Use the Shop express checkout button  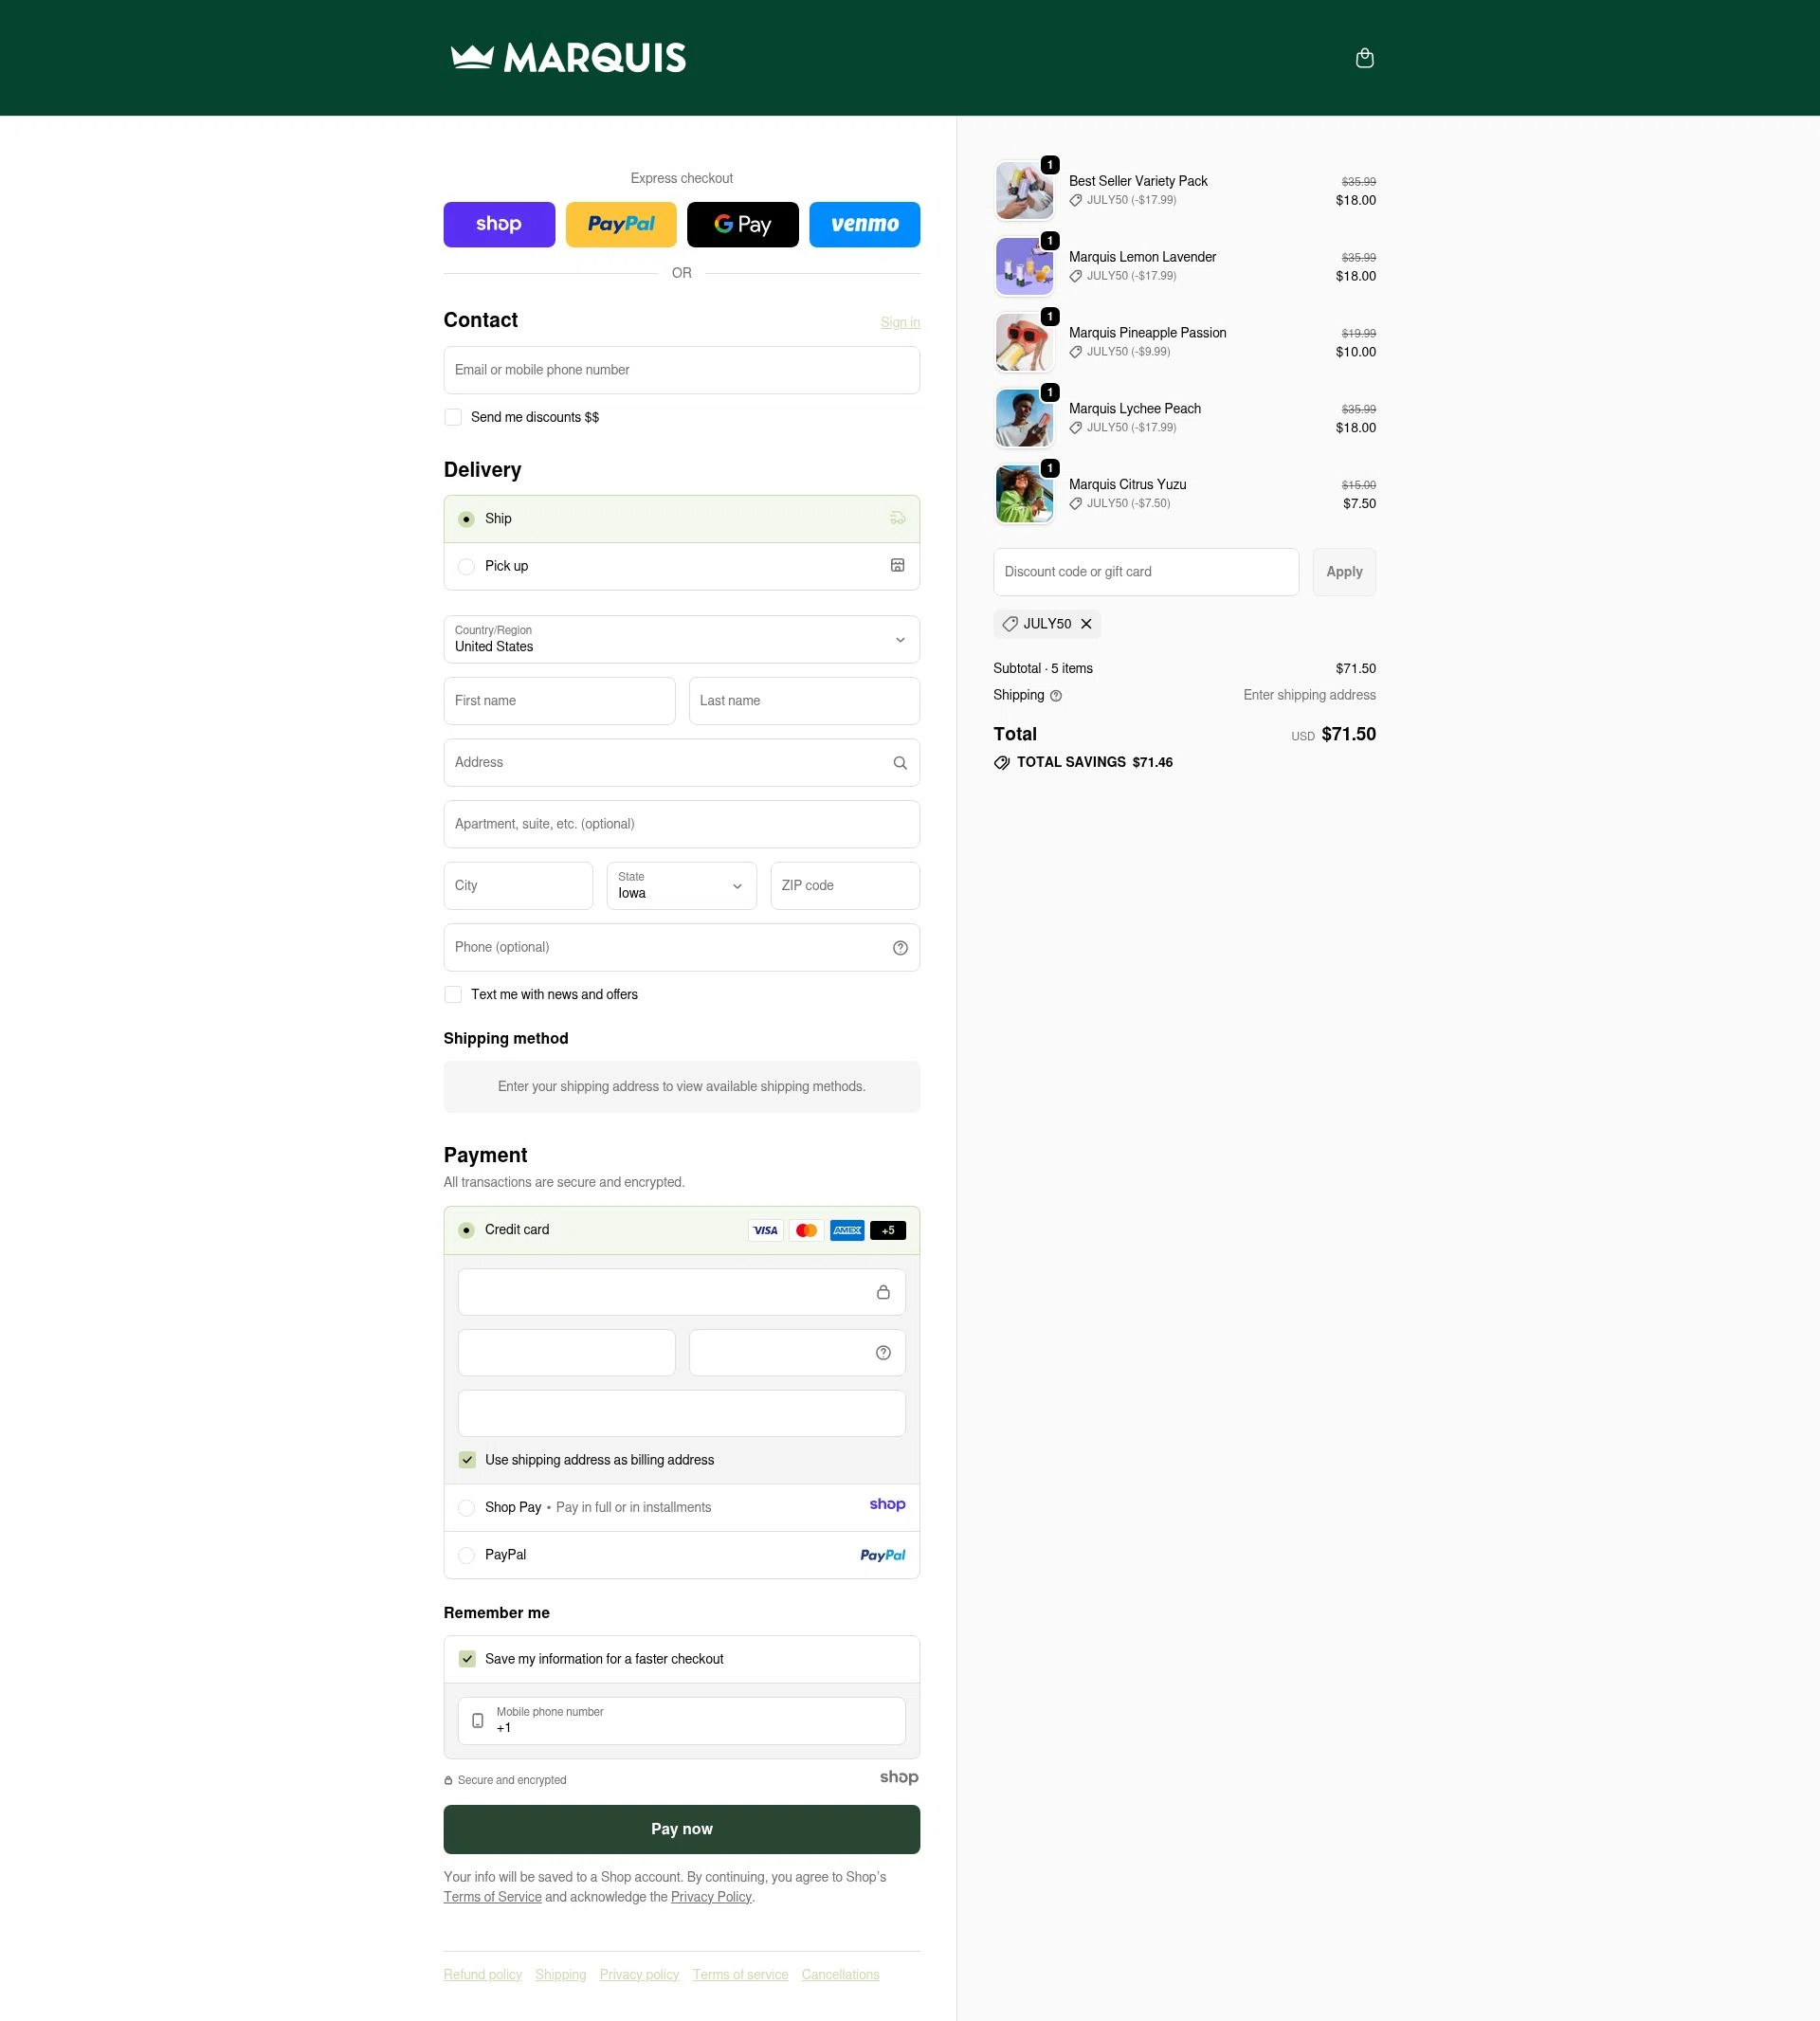click(x=499, y=224)
